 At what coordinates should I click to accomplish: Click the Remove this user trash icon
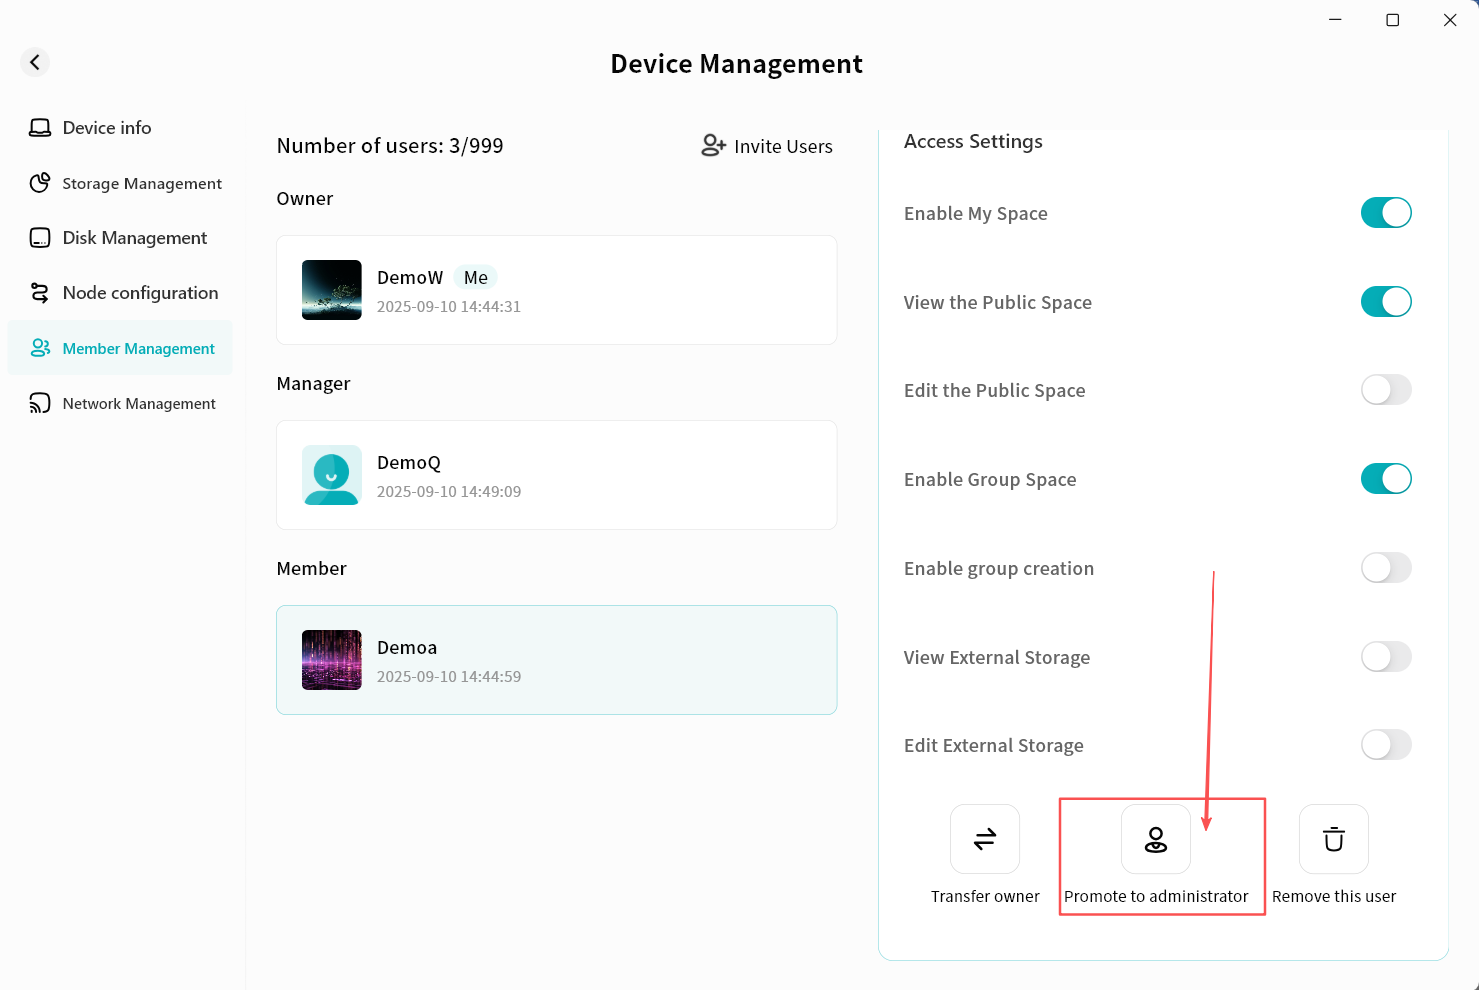[x=1333, y=839]
